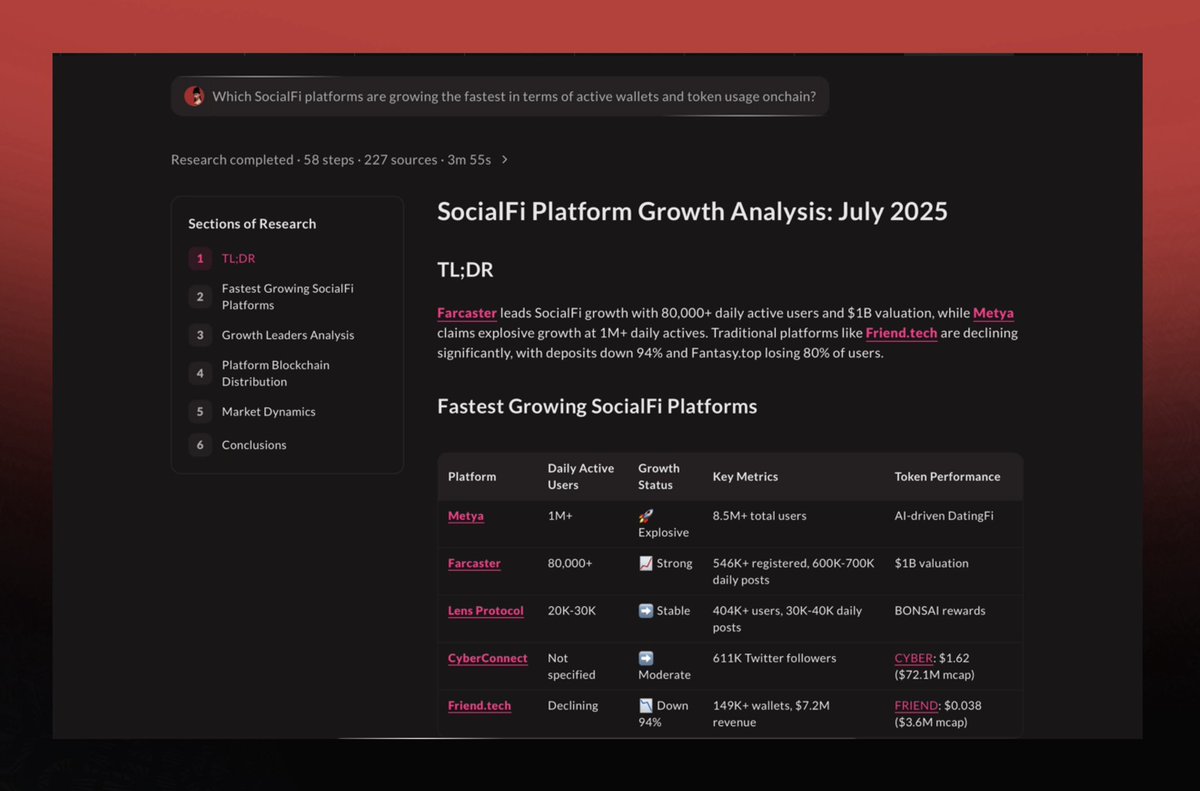Click the rocket Explosive growth icon

646,516
